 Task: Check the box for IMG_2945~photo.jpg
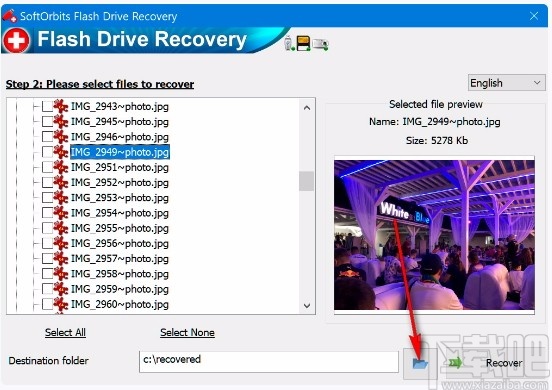[47, 121]
